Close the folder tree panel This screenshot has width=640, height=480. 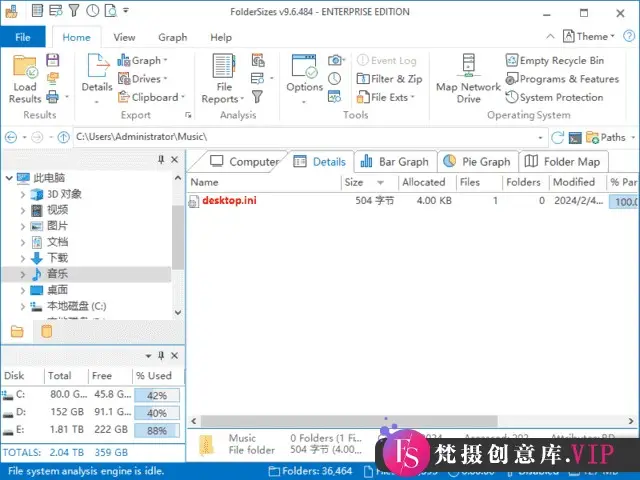coord(174,160)
